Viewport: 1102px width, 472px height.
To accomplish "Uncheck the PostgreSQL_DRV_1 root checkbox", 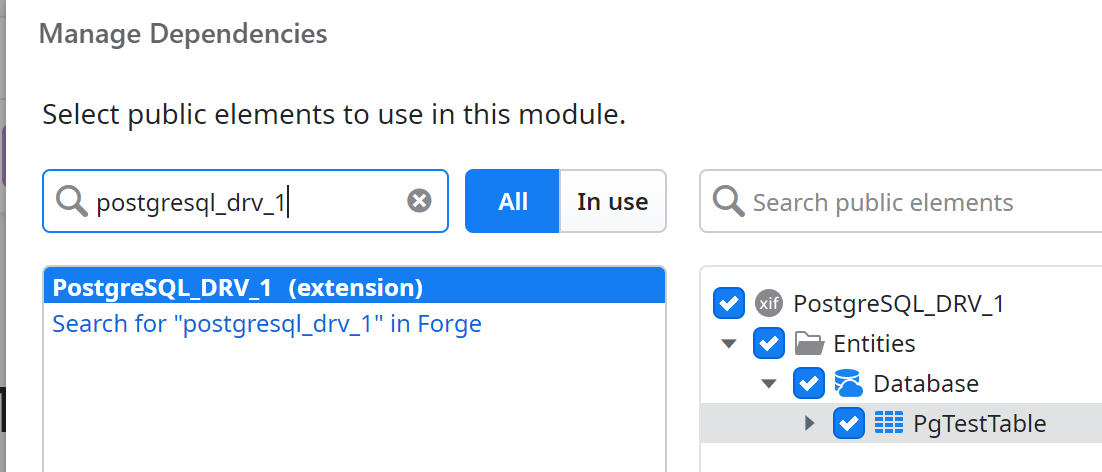I will (x=729, y=303).
